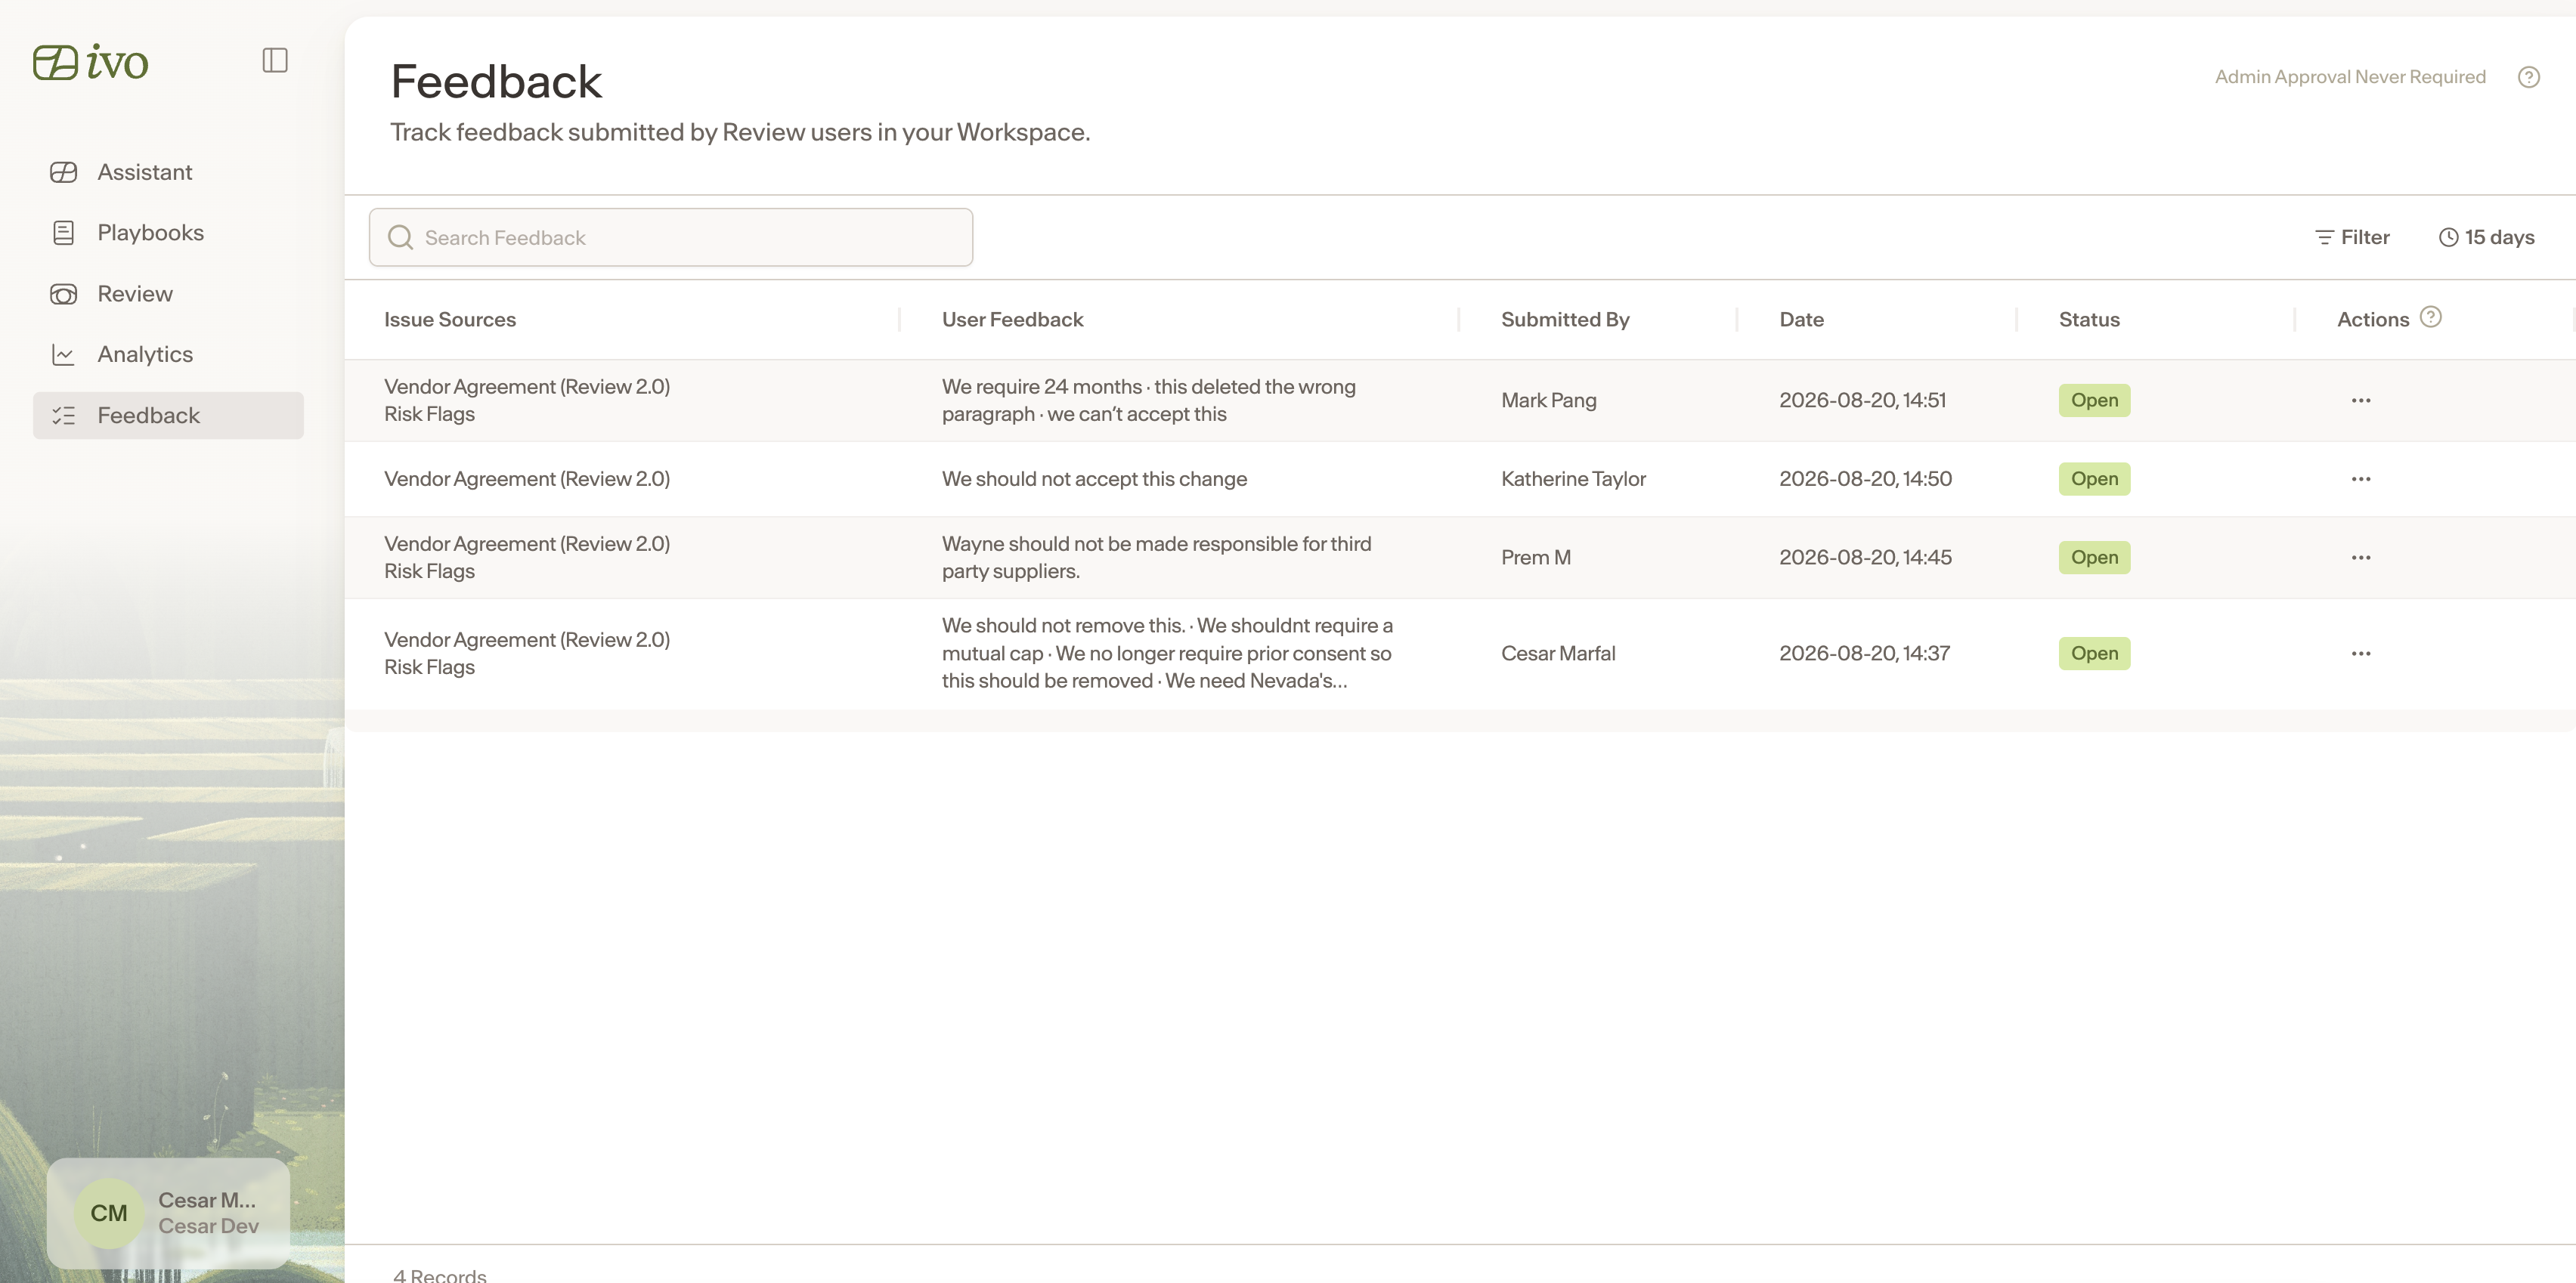Click Vendor Agreement source in Katherine Taylor's row
This screenshot has height=1283, width=2576.
[x=527, y=479]
